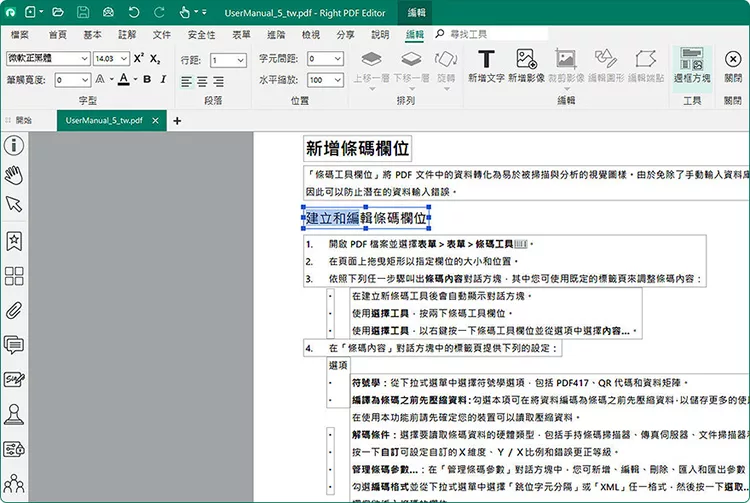The height and width of the screenshot is (503, 750).
Task: Open the attachments paperclip panel
Action: 14,310
